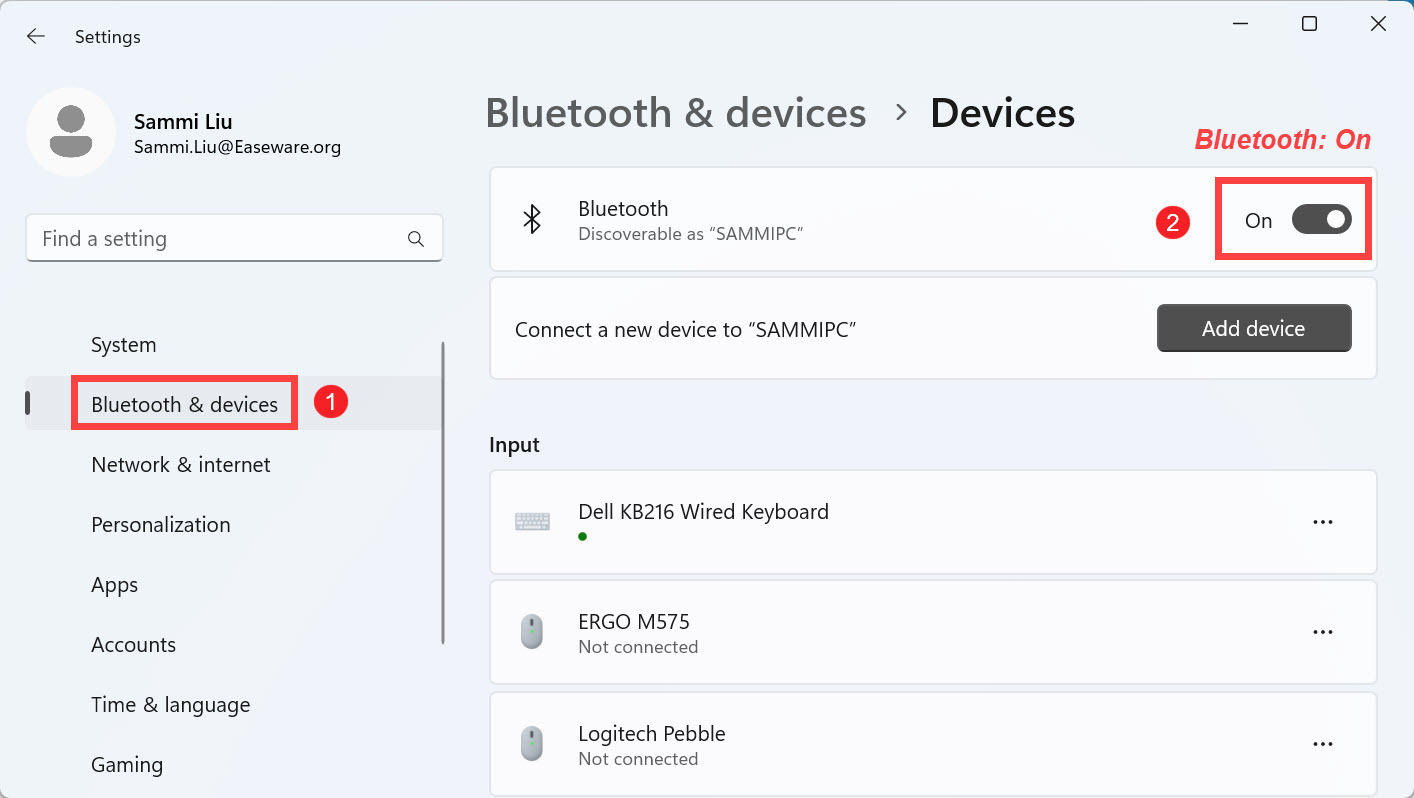Open Gaming settings from sidebar

[126, 764]
